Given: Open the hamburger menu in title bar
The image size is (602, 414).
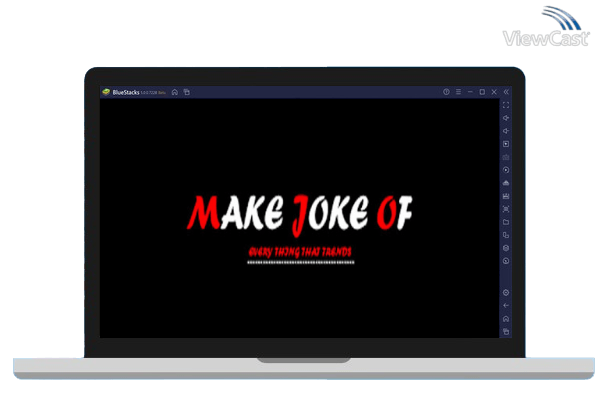Looking at the screenshot, I should pos(458,92).
